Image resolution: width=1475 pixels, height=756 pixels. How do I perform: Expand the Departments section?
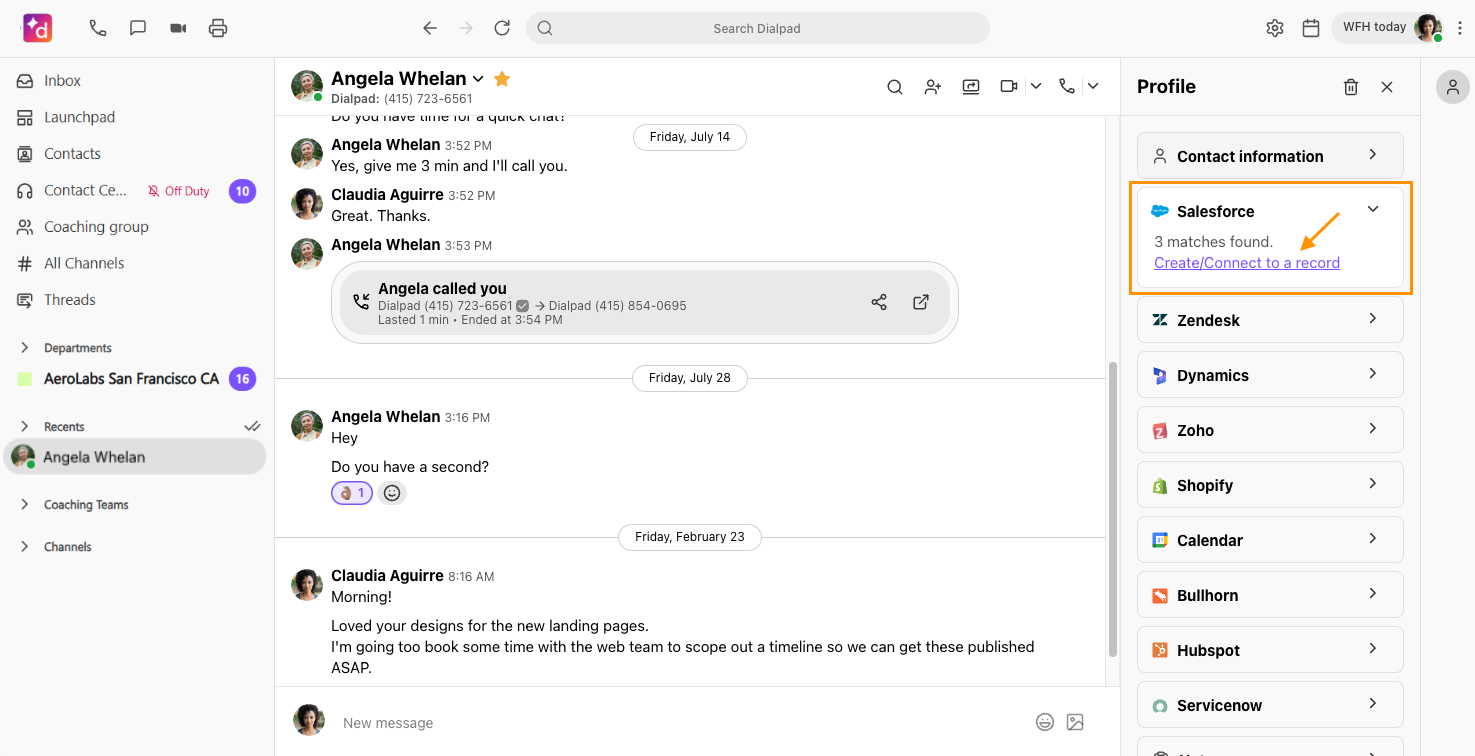[x=25, y=348]
